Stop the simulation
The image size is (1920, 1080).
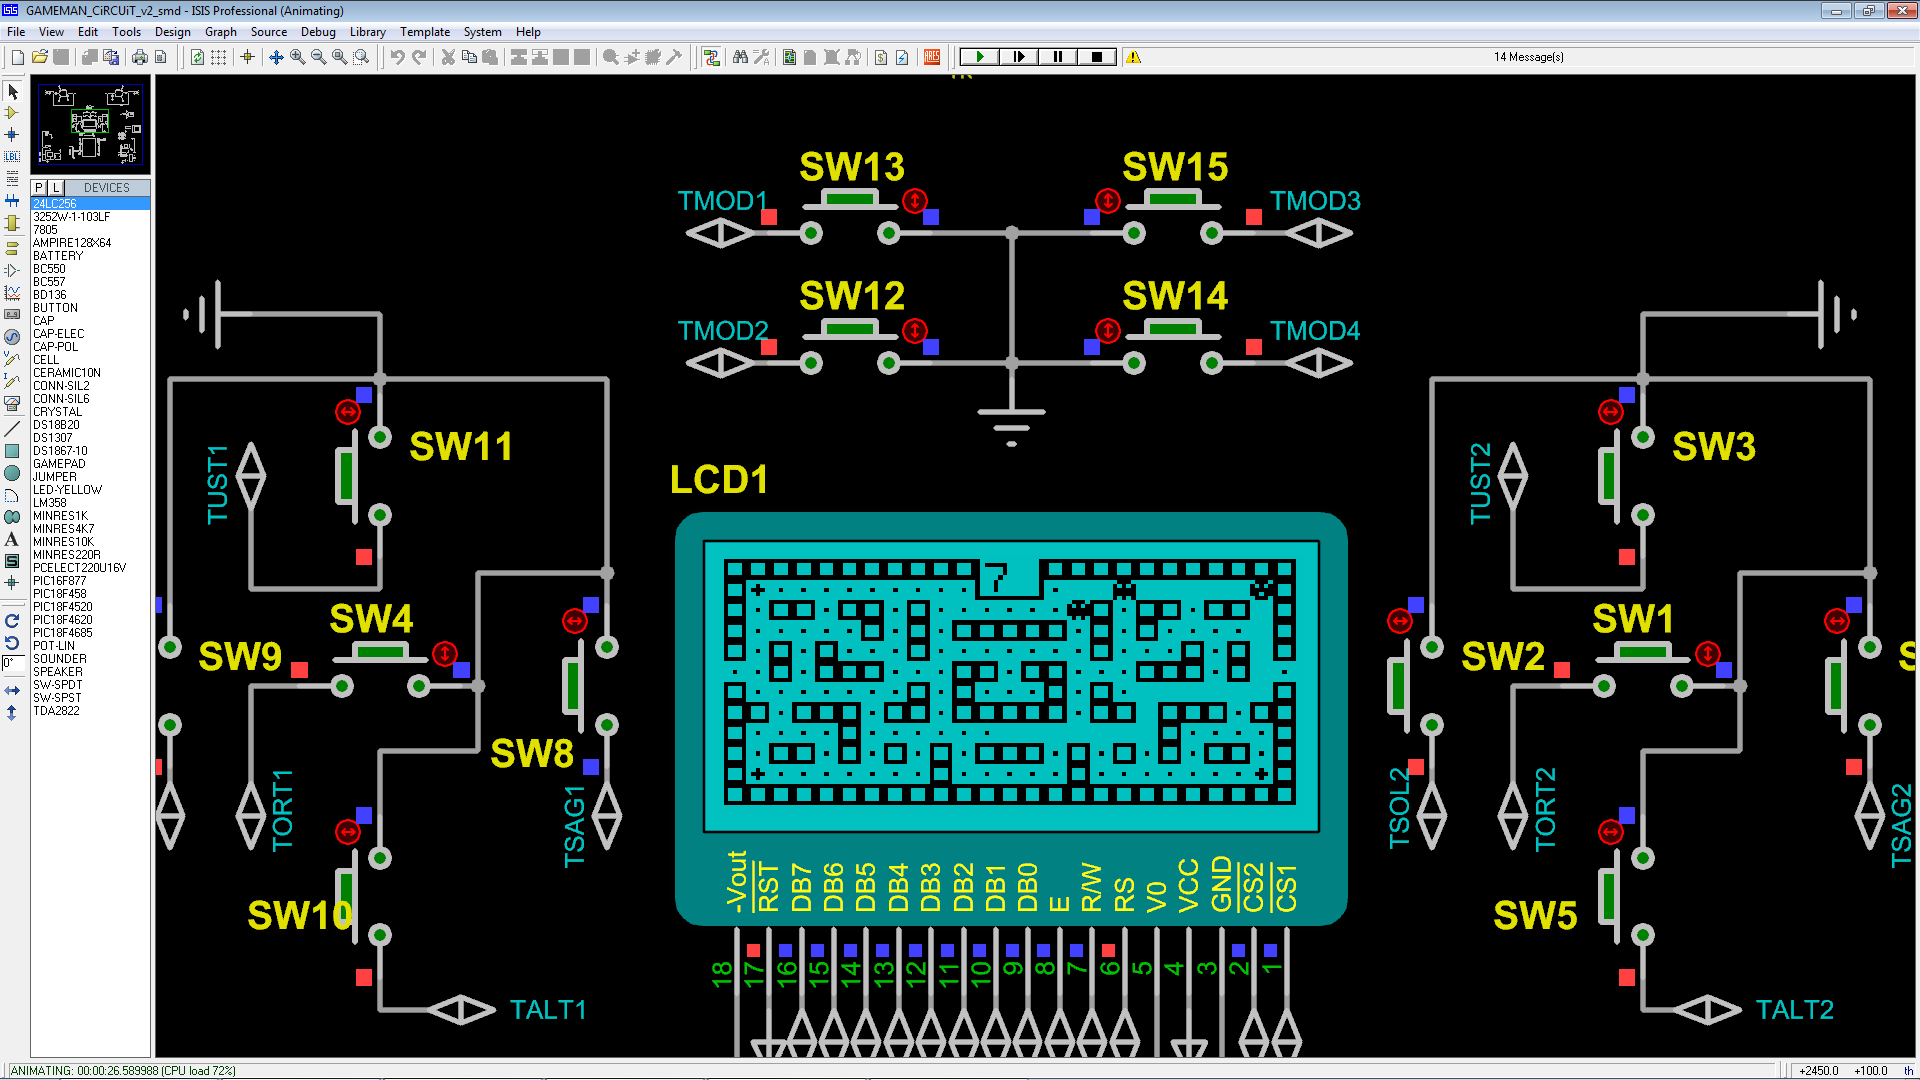click(1096, 57)
